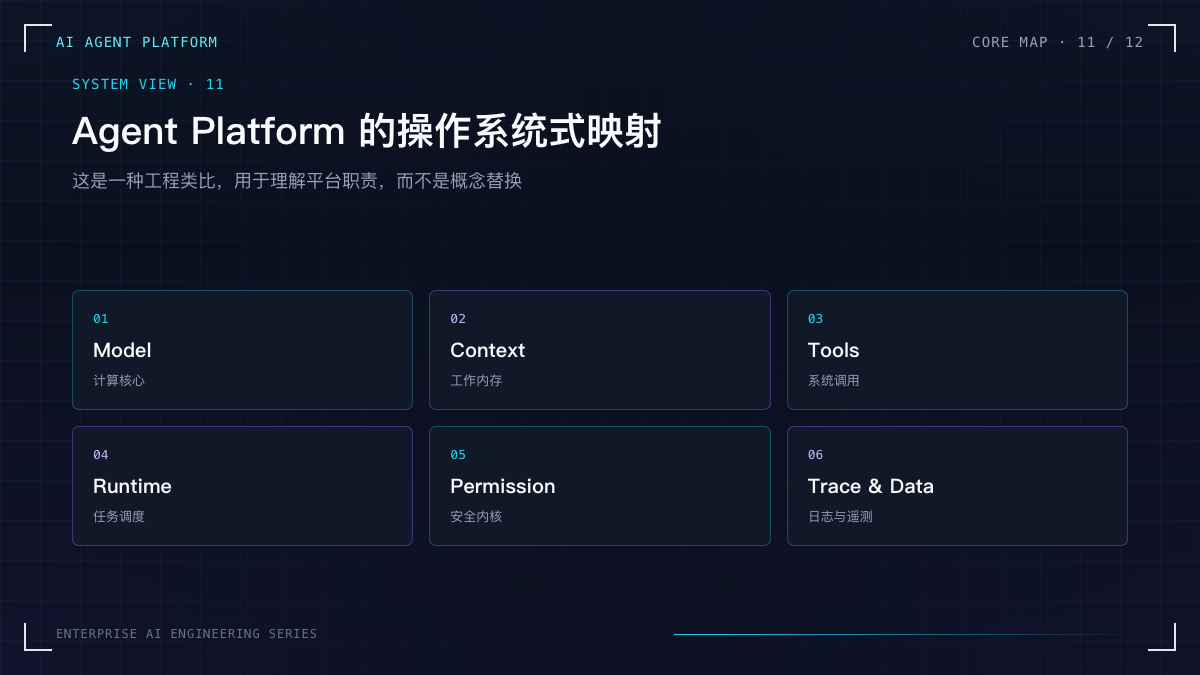The width and height of the screenshot is (1200, 675).
Task: Select the Runtime card
Action: tap(242, 486)
